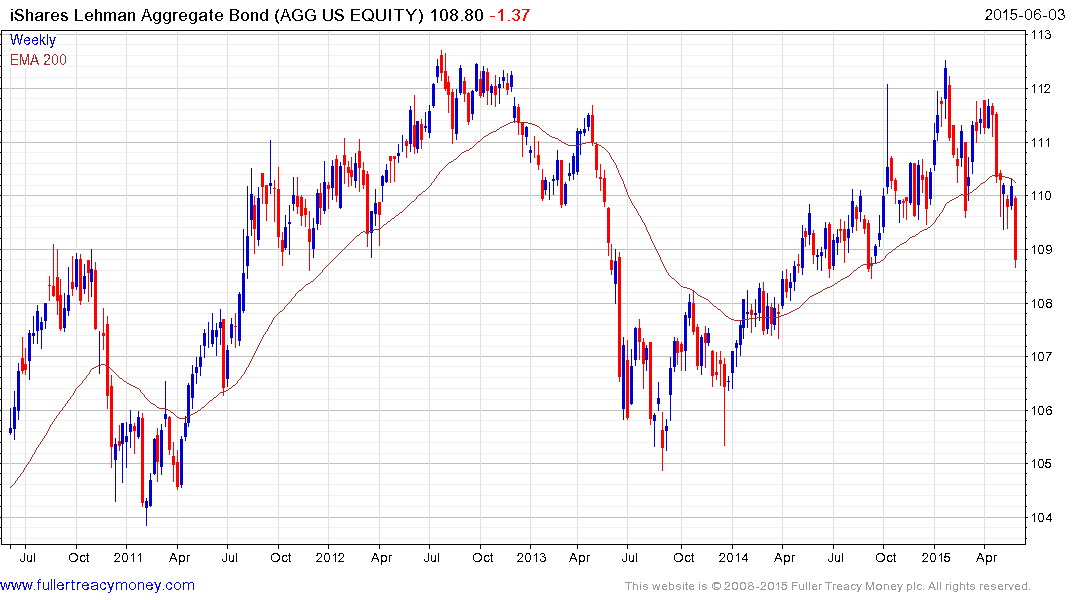Click the y-axis label 106
This screenshot has width=1075, height=600.
pyautogui.click(x=1041, y=410)
